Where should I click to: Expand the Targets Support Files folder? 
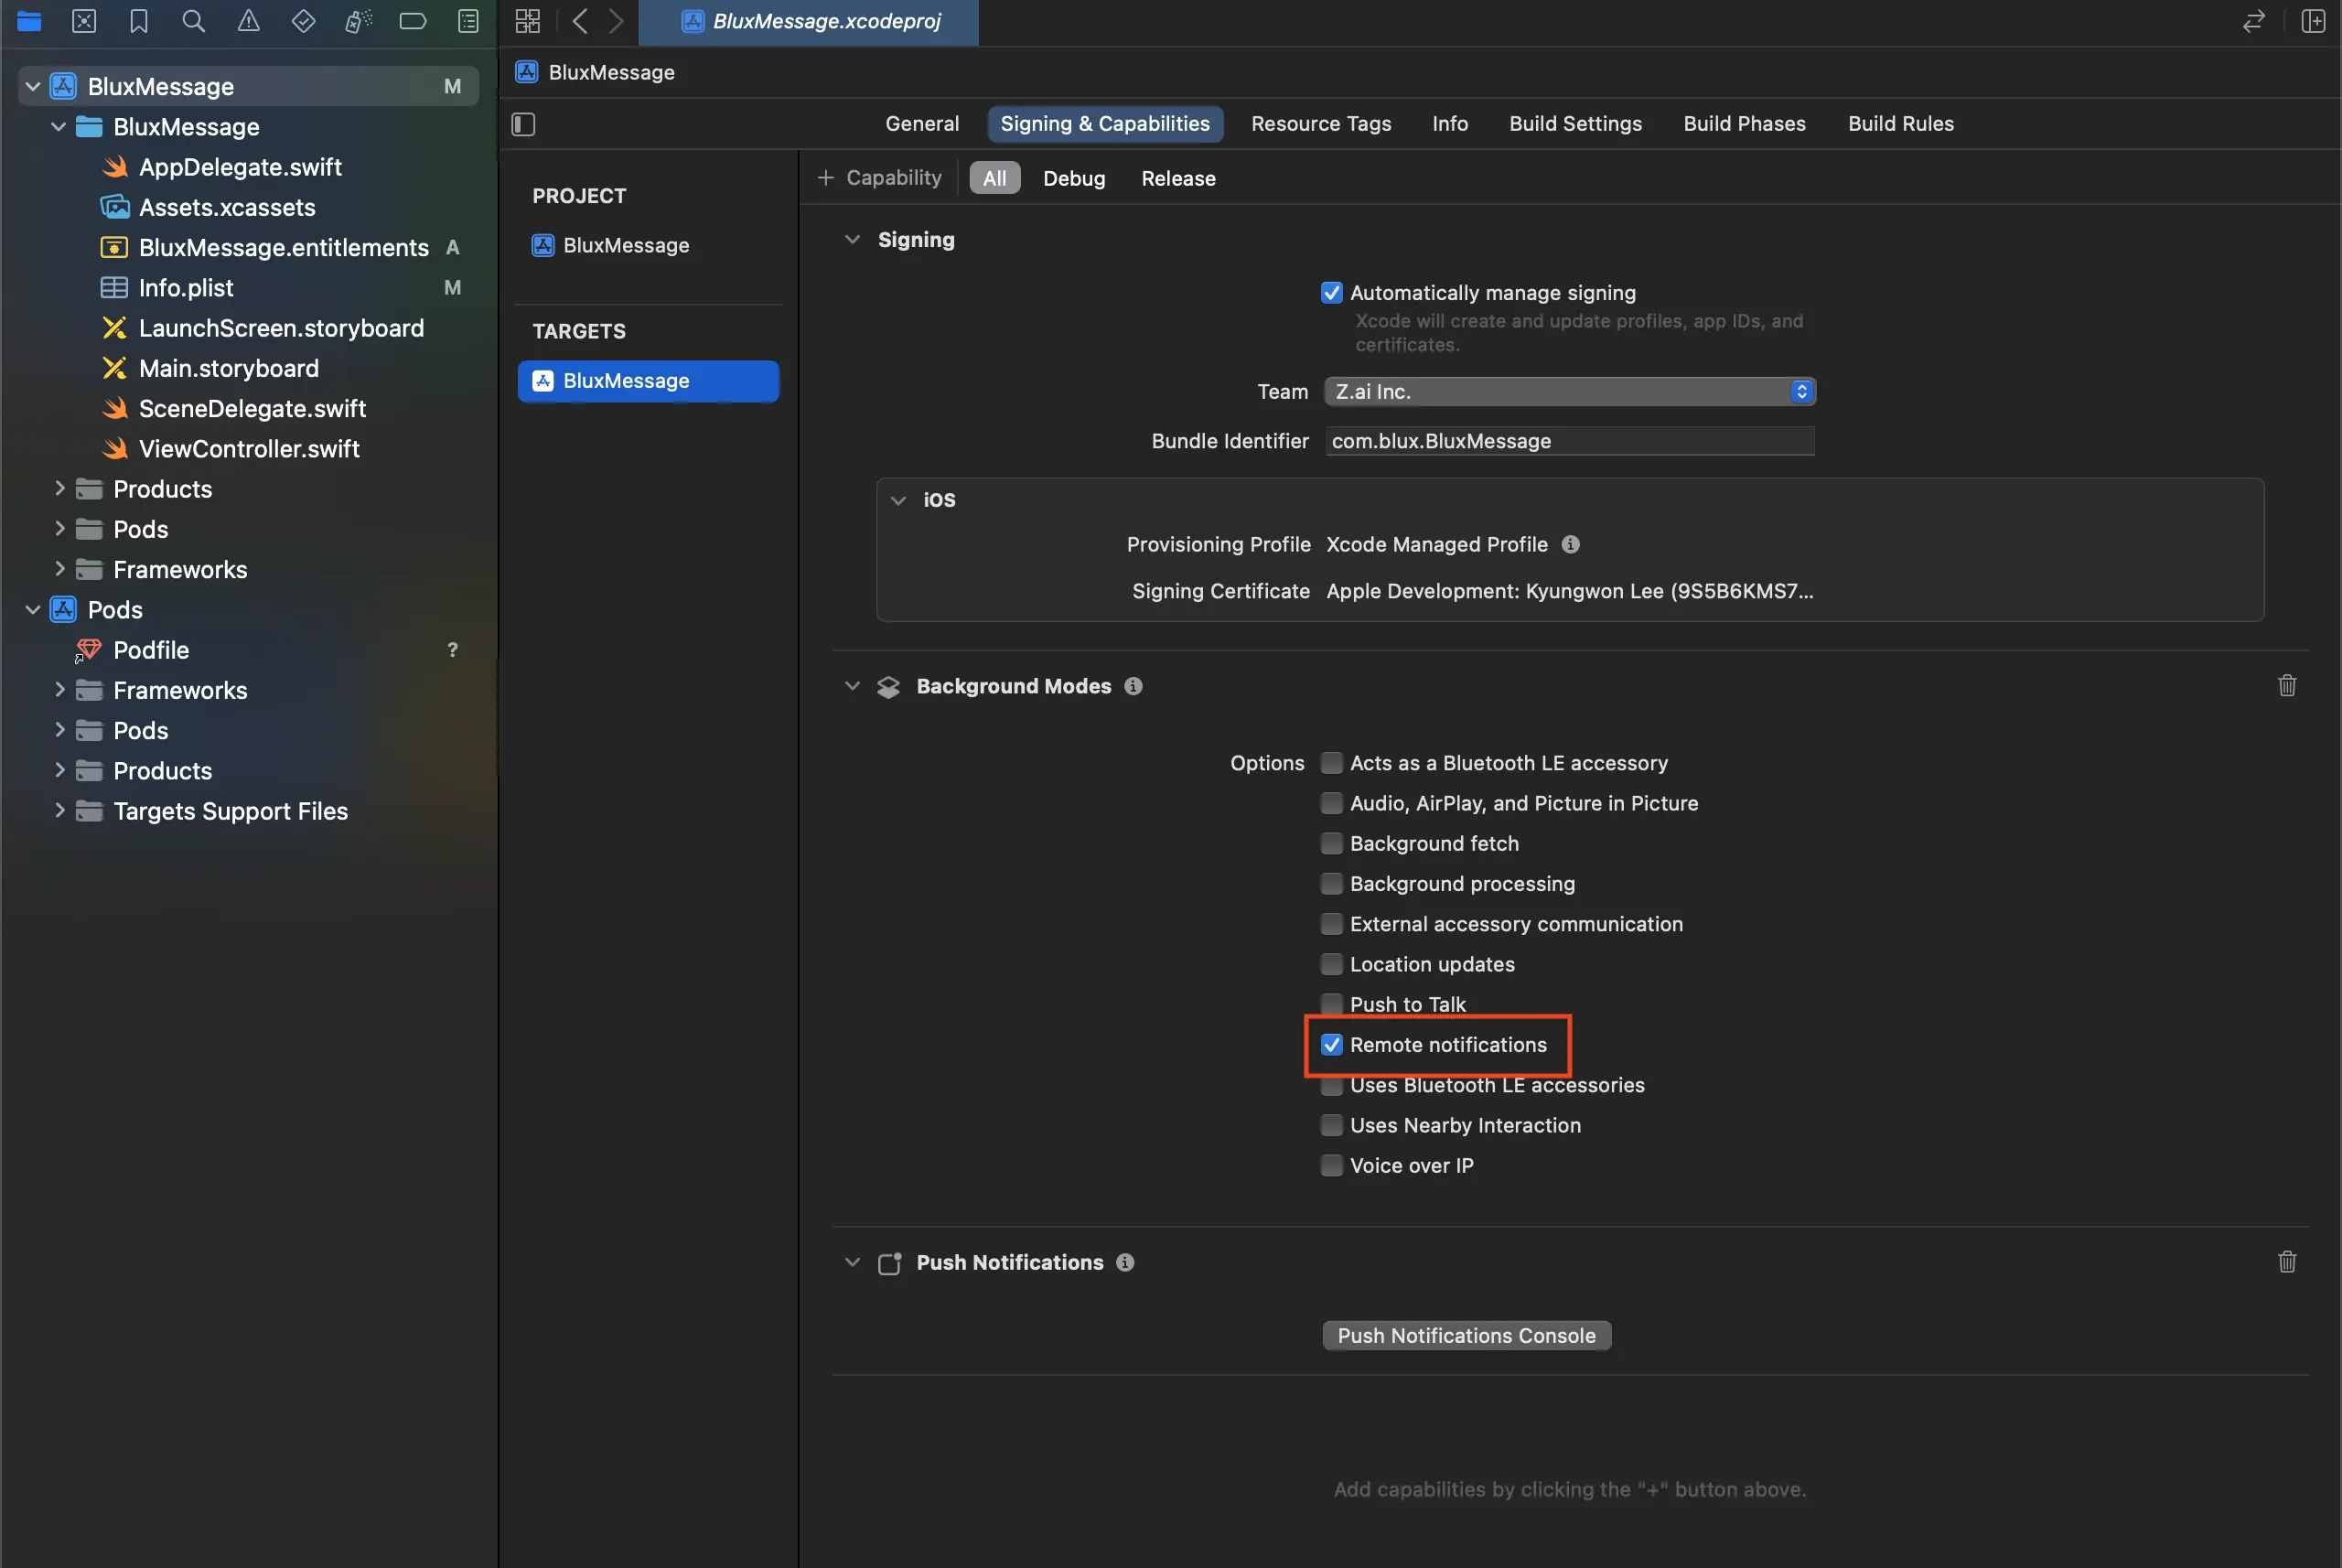pyautogui.click(x=59, y=811)
